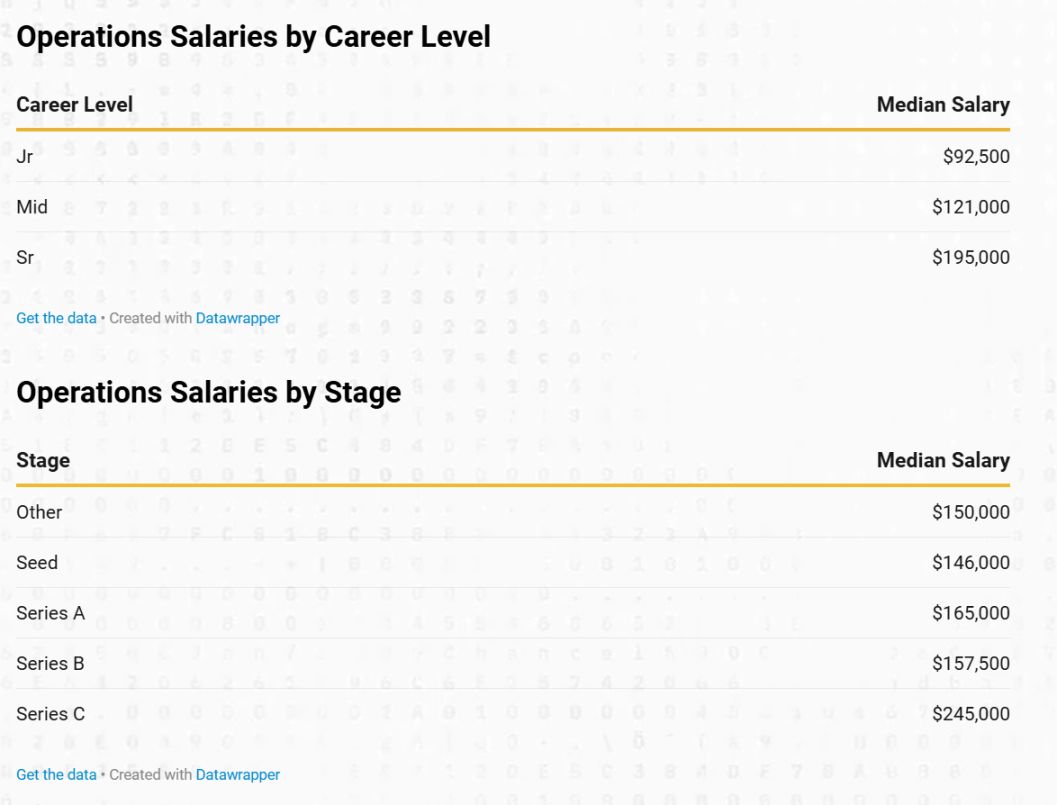Select the 'Mid' row label
Viewport: 1057px width, 805px height.
click(x=32, y=207)
